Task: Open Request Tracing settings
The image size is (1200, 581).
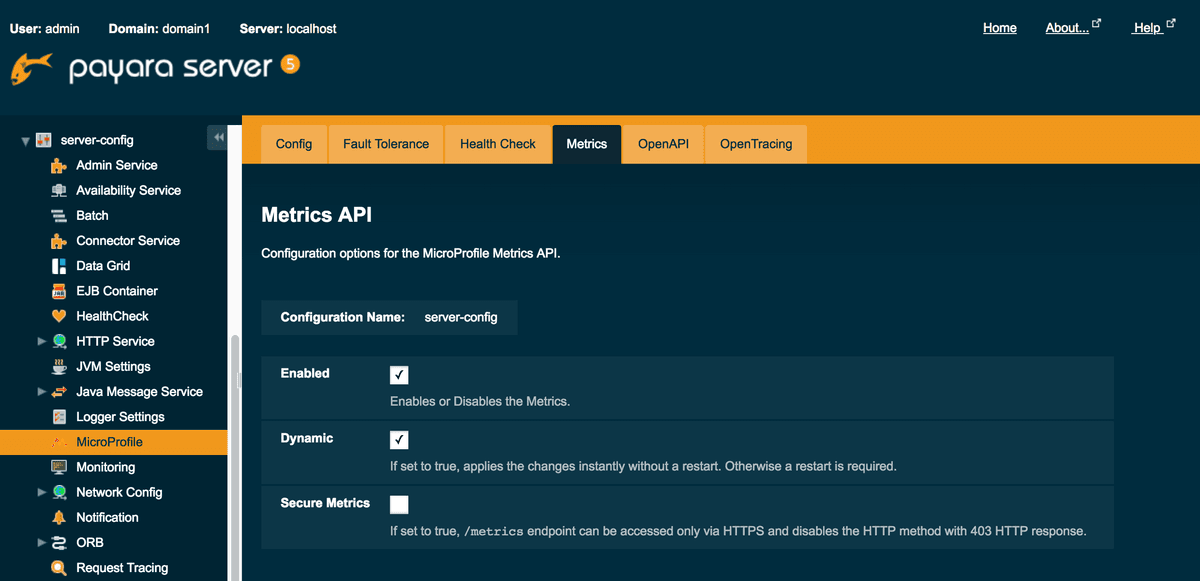Action: (x=123, y=568)
